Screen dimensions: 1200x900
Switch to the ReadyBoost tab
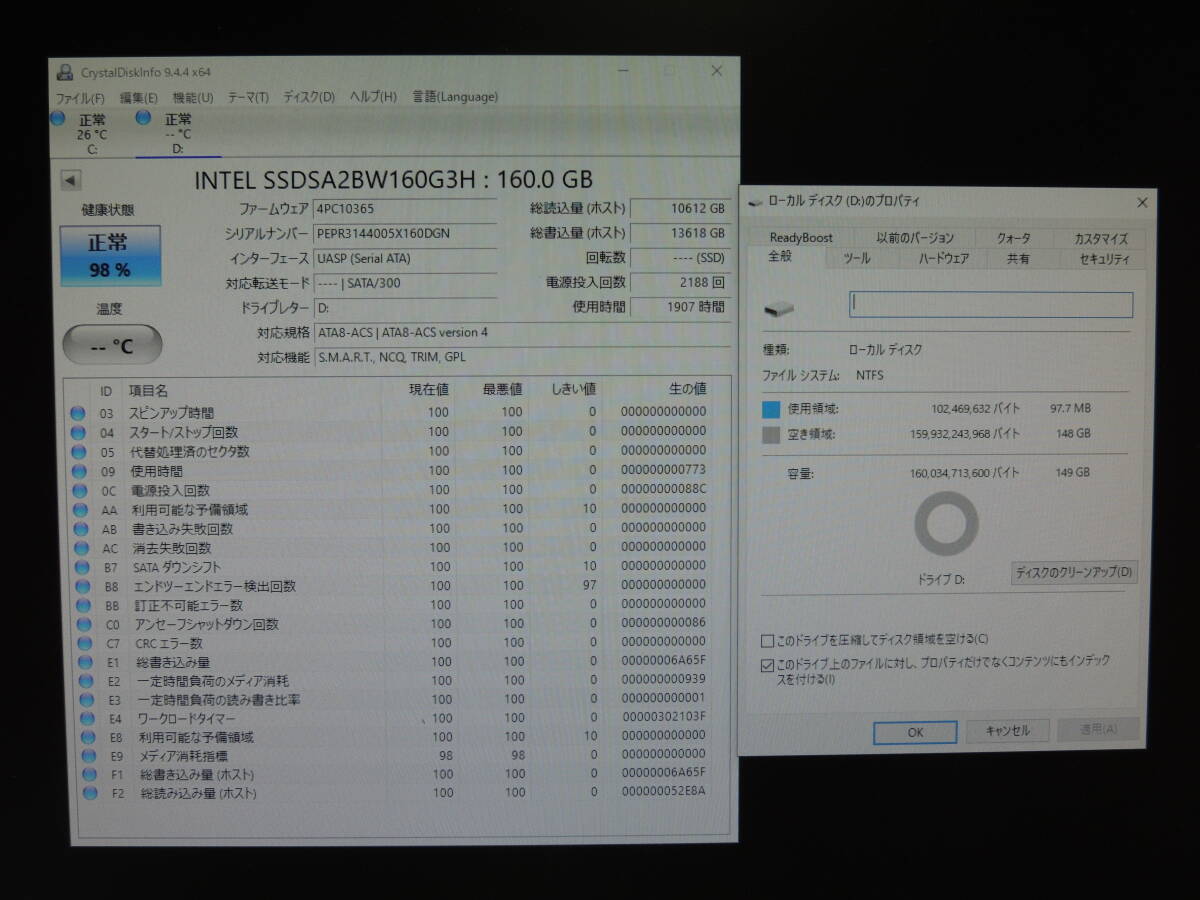click(801, 238)
